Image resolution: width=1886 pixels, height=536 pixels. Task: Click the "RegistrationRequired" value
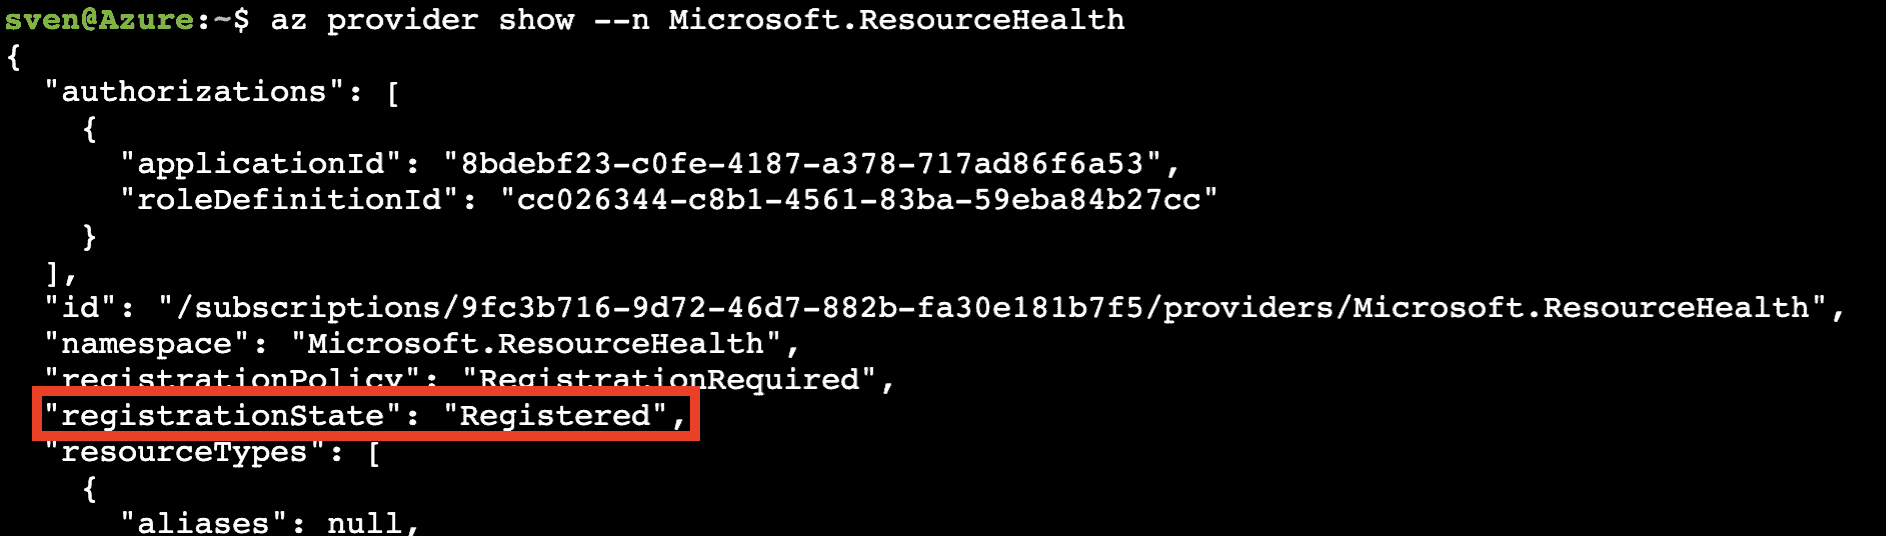[x=669, y=380]
